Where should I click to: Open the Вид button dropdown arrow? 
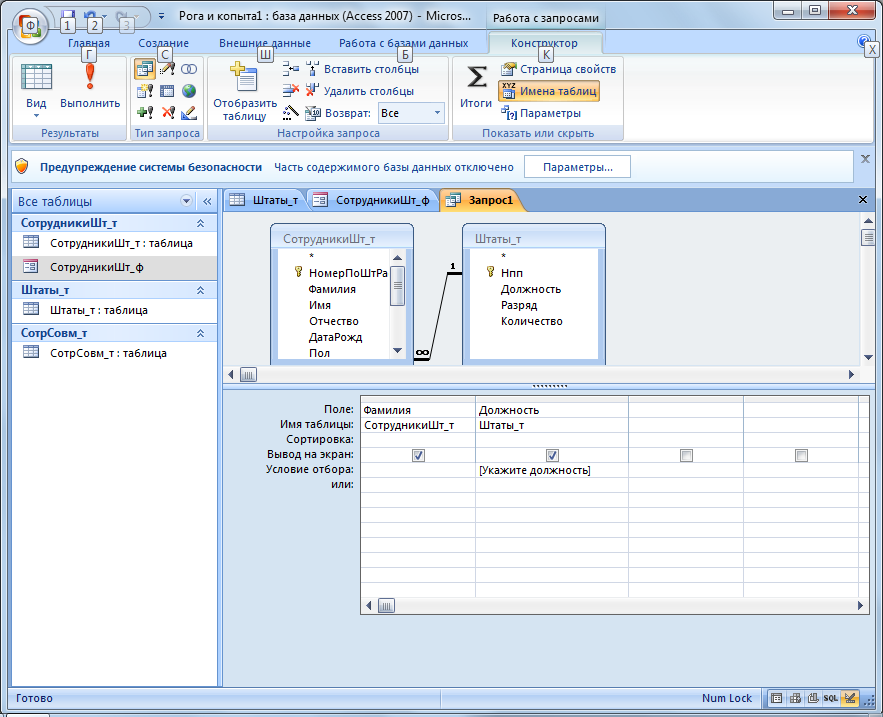click(36, 115)
